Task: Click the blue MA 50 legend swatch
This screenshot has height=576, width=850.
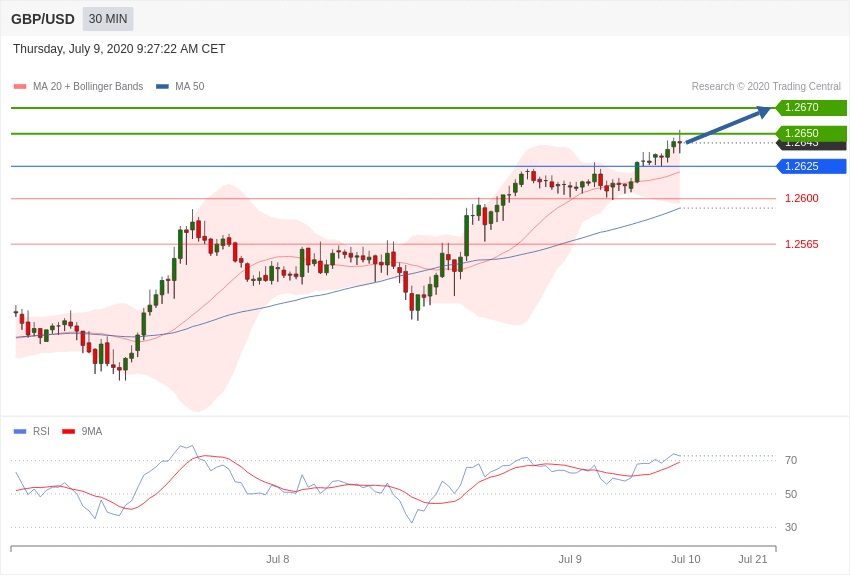Action: tap(162, 87)
